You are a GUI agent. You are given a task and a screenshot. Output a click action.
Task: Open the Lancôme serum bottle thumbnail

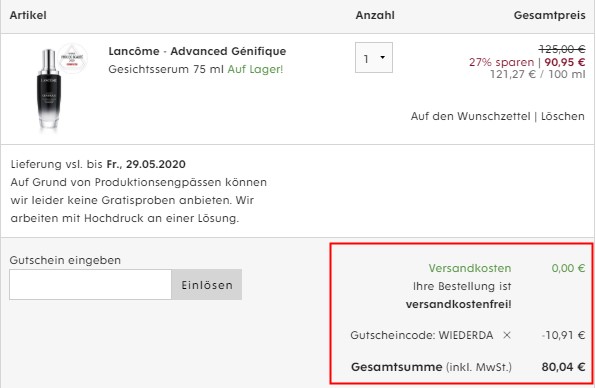coord(49,90)
